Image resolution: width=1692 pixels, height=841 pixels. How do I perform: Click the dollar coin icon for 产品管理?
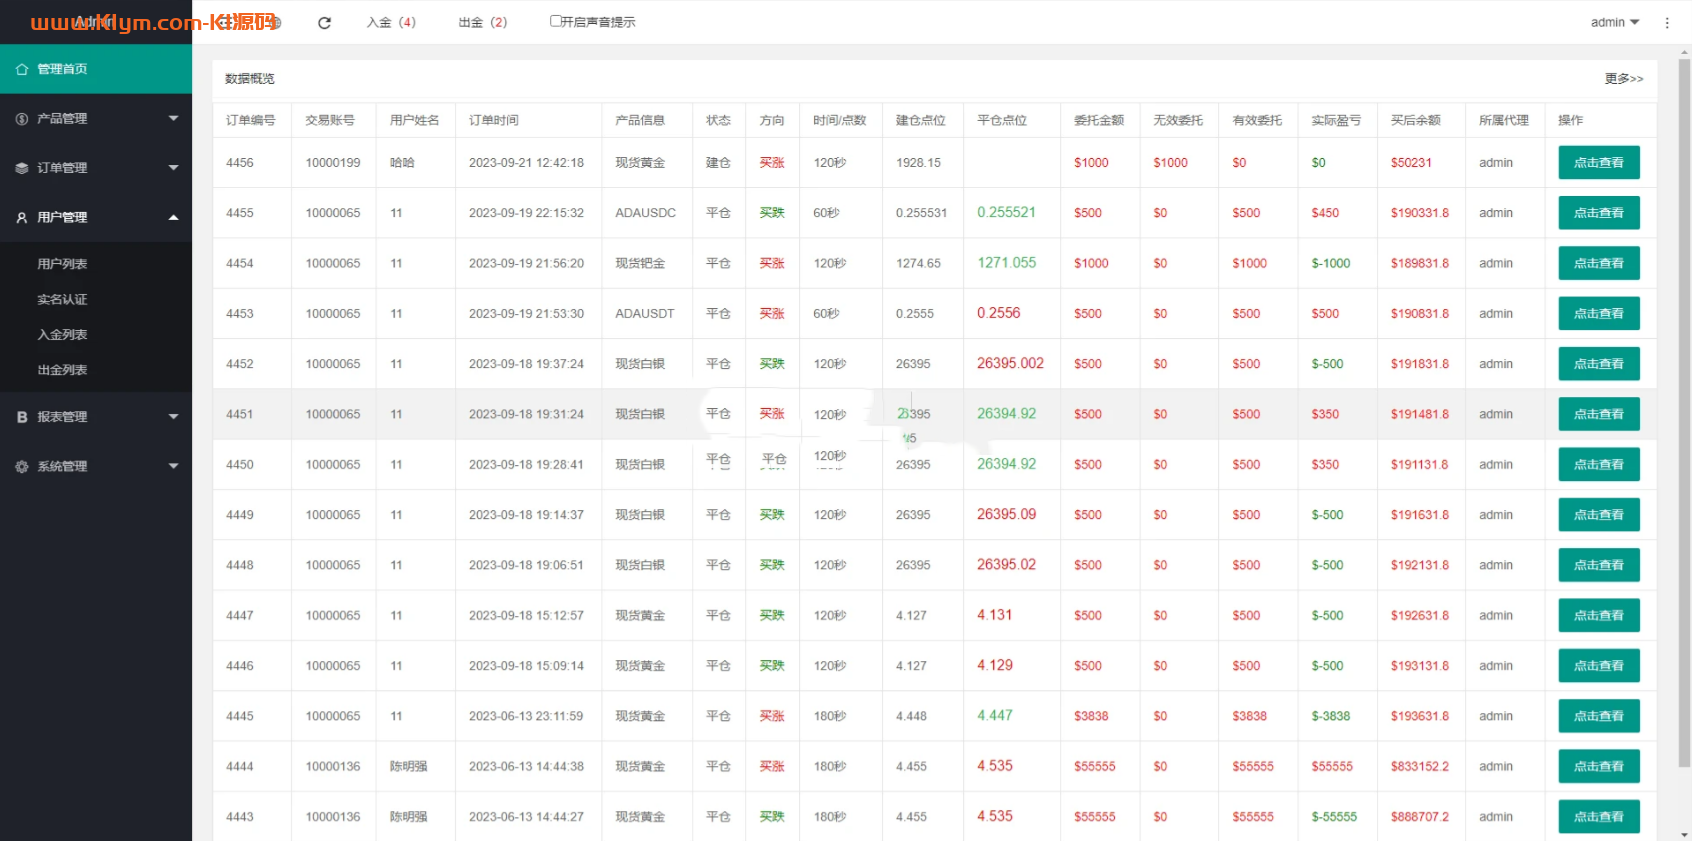point(22,119)
